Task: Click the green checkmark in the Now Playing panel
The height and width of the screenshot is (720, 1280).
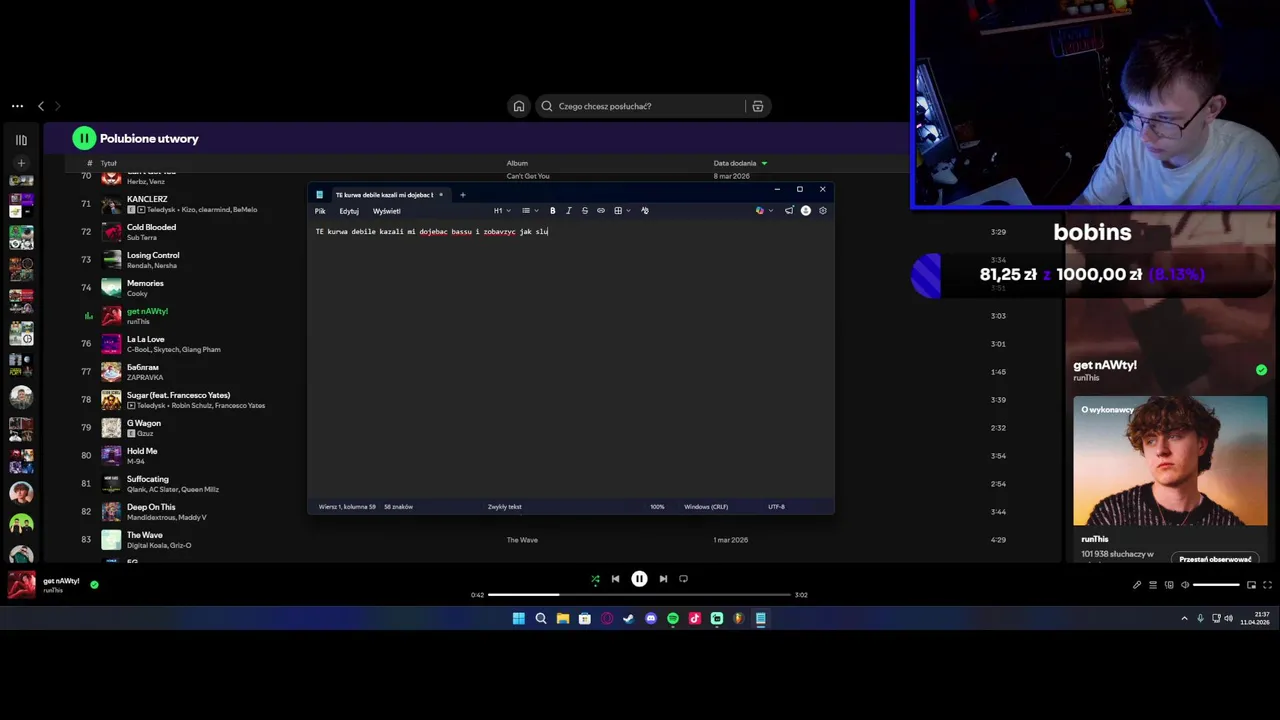Action: tap(1261, 370)
